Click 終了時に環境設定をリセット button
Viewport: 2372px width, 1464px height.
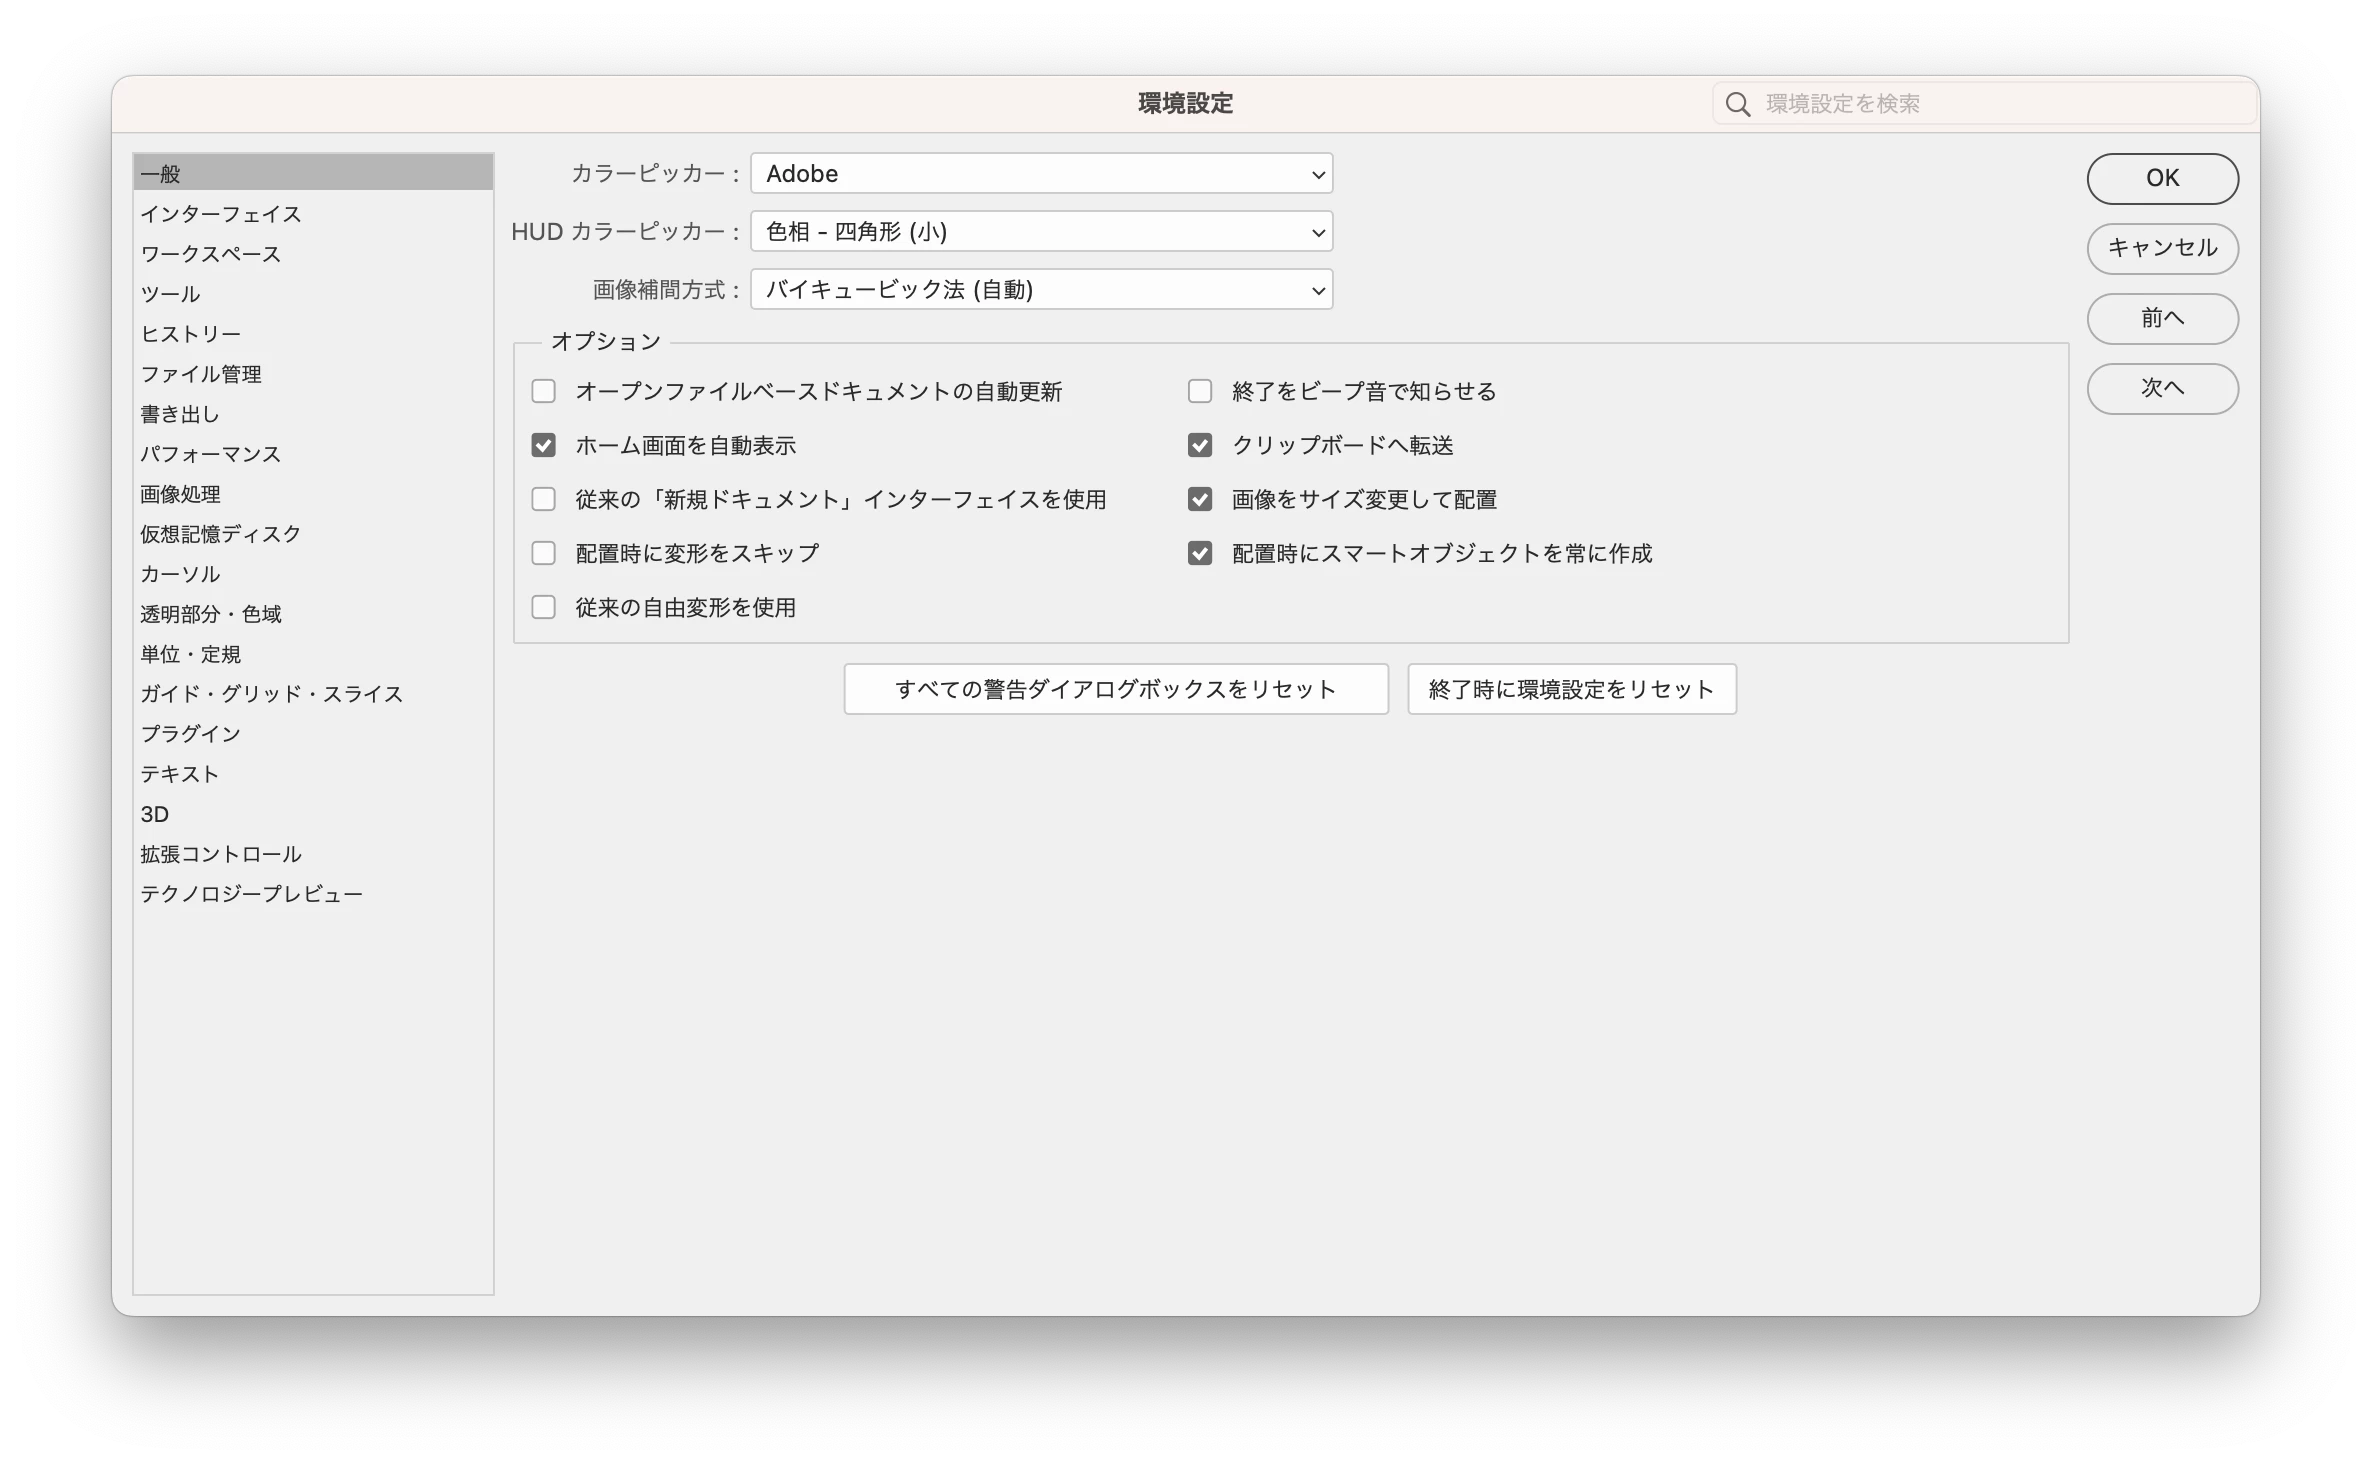tap(1571, 689)
